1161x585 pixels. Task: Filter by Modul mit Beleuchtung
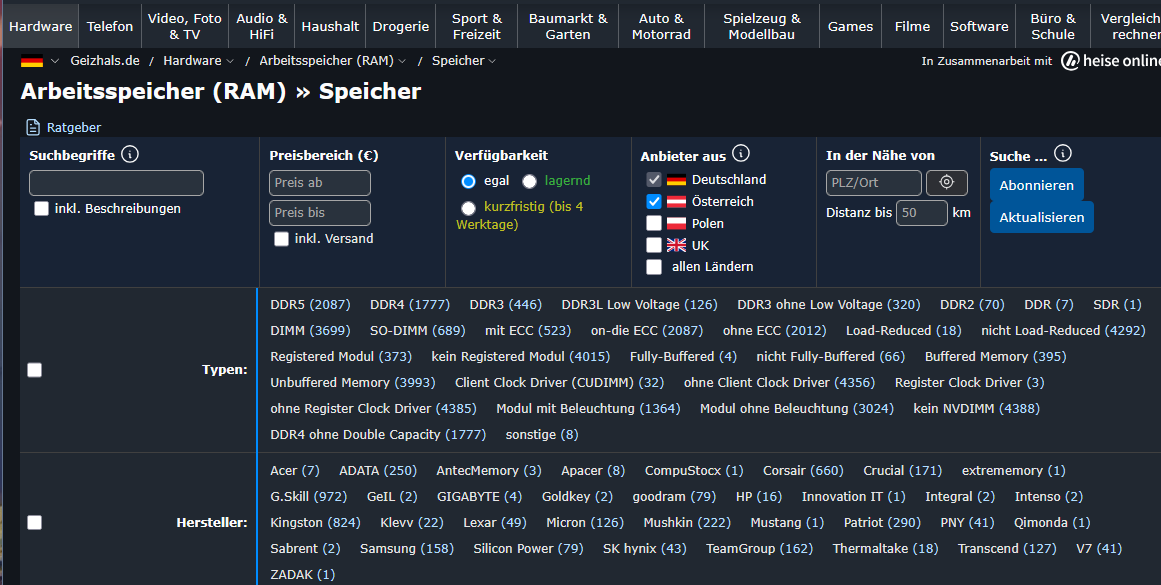coord(588,408)
